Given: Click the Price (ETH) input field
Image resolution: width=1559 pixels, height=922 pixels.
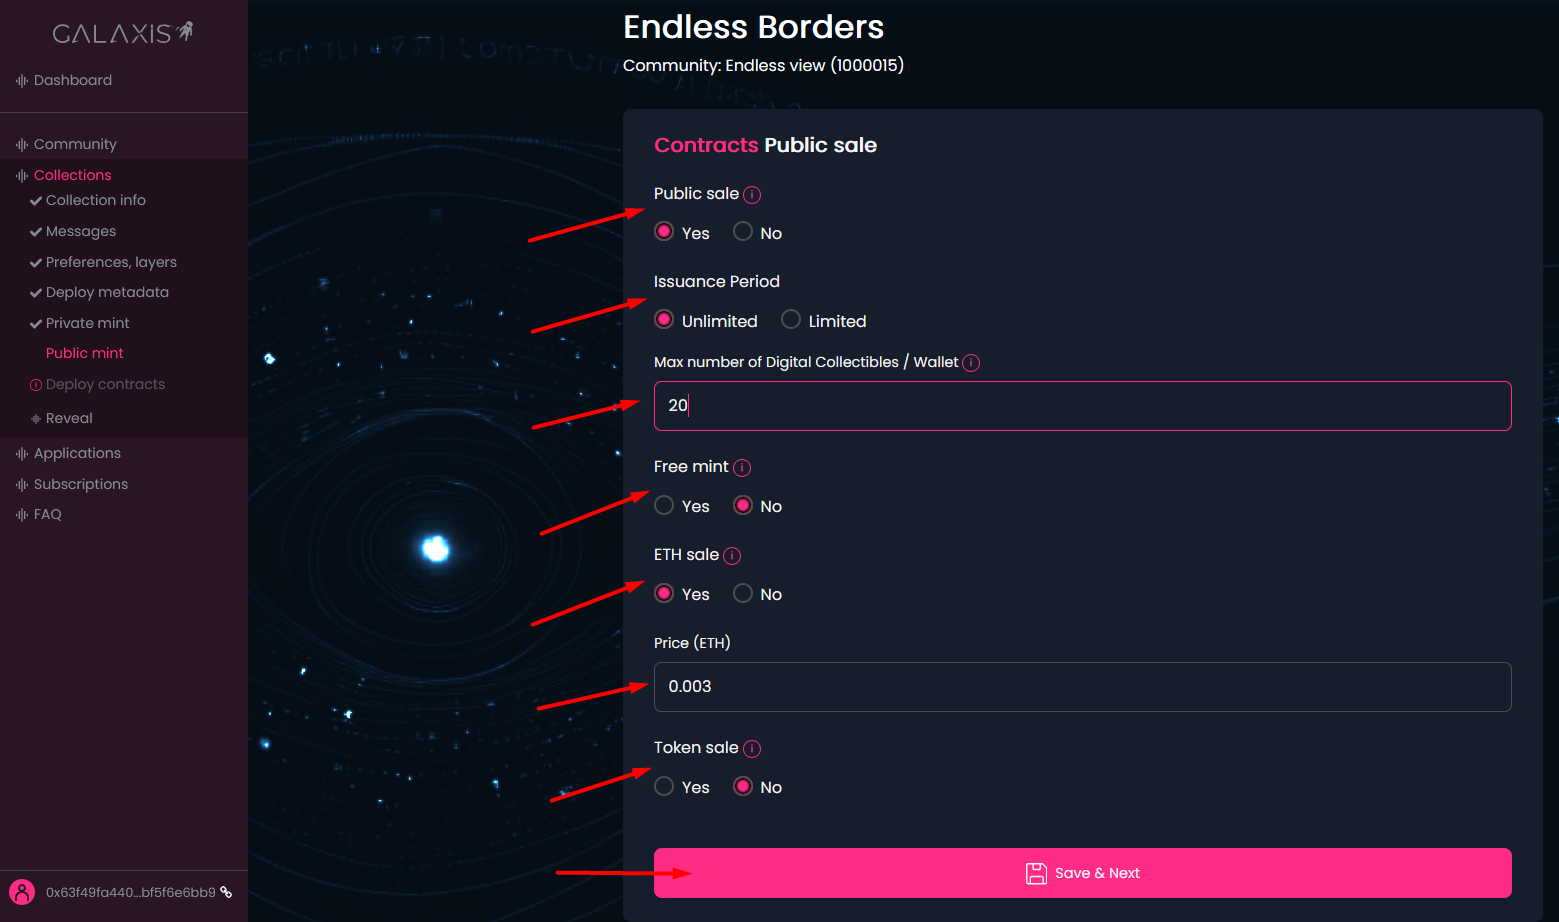Looking at the screenshot, I should coord(1082,687).
